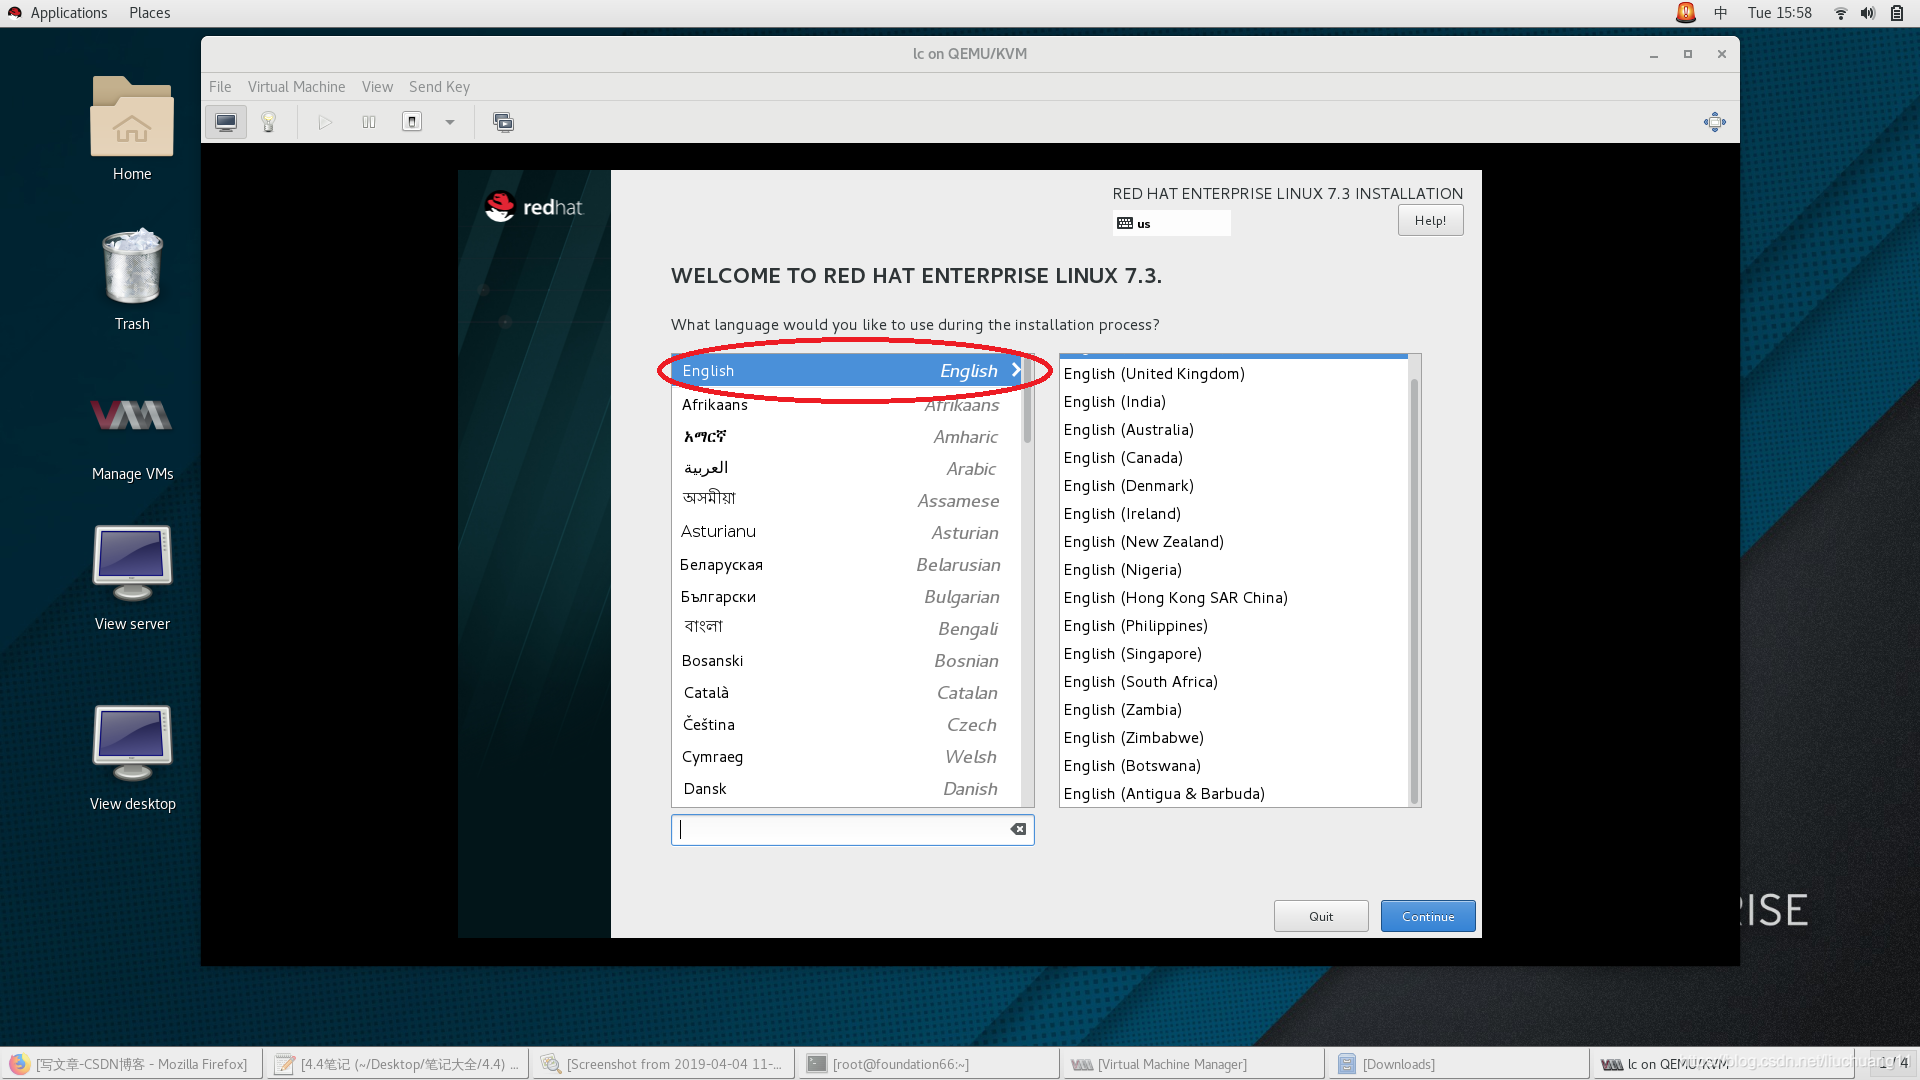Switch to root@foundation66 terminal in taskbar

929,1064
